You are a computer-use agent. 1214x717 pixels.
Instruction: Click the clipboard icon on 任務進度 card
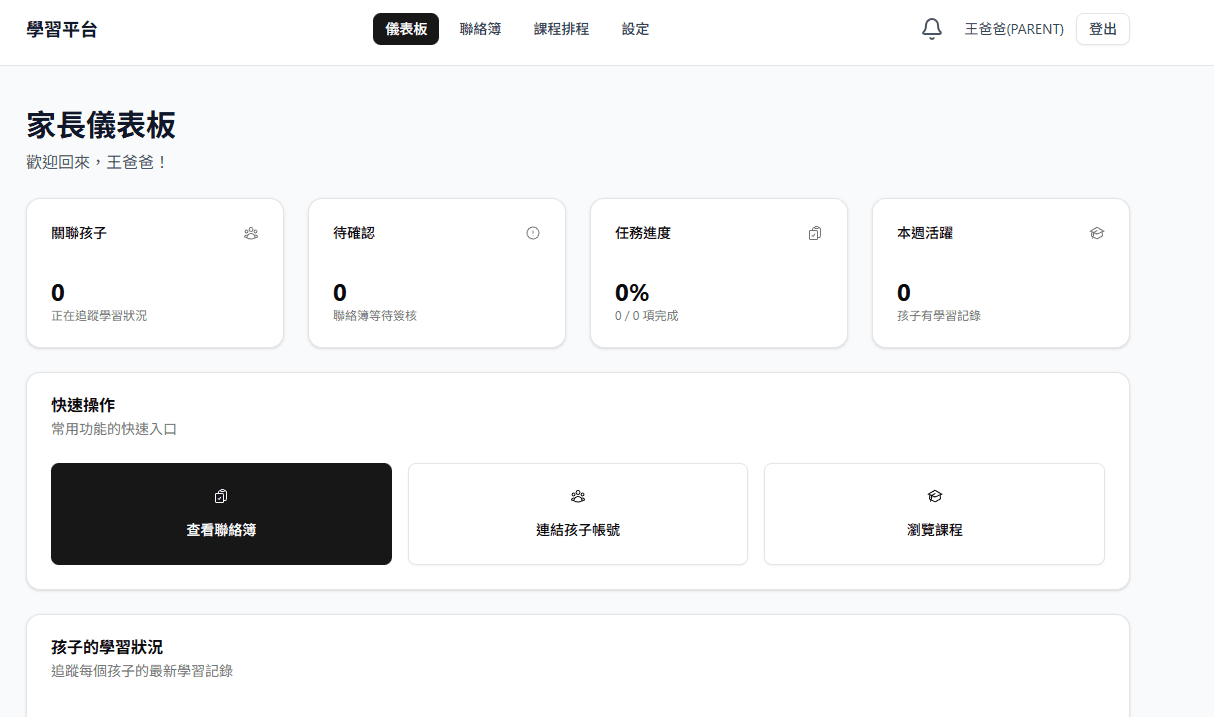point(814,233)
